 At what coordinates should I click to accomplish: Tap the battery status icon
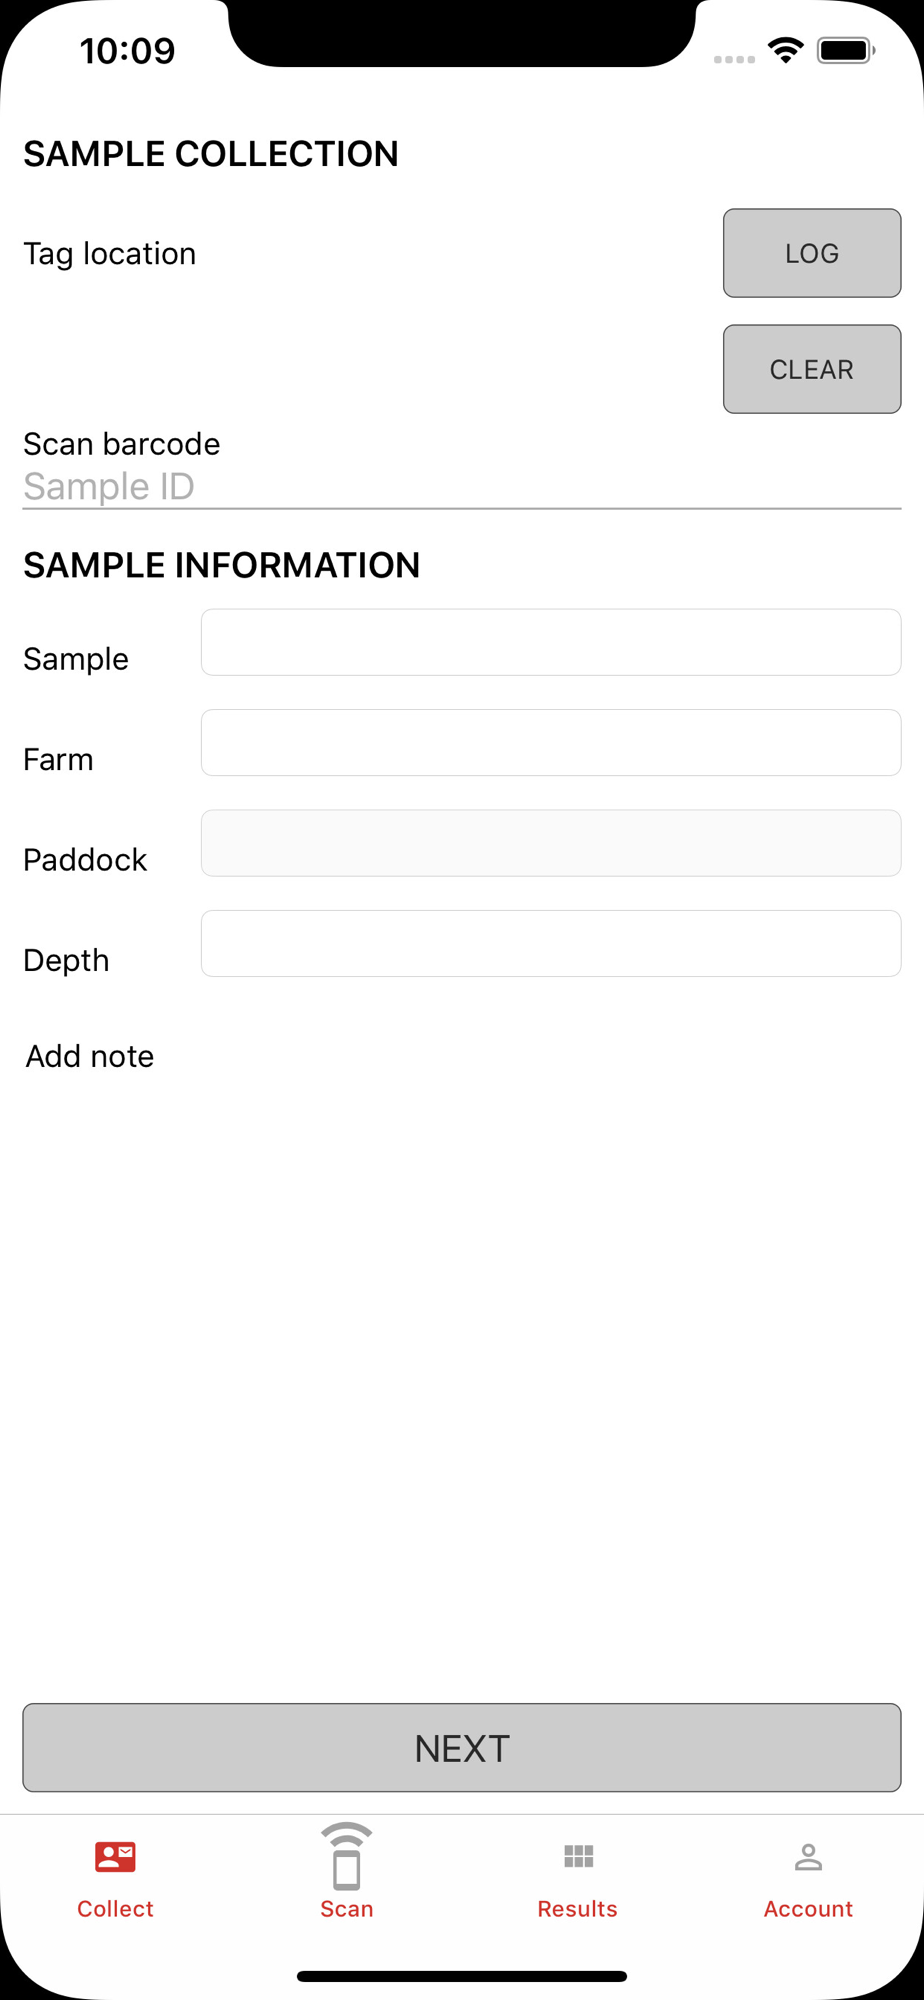click(846, 50)
